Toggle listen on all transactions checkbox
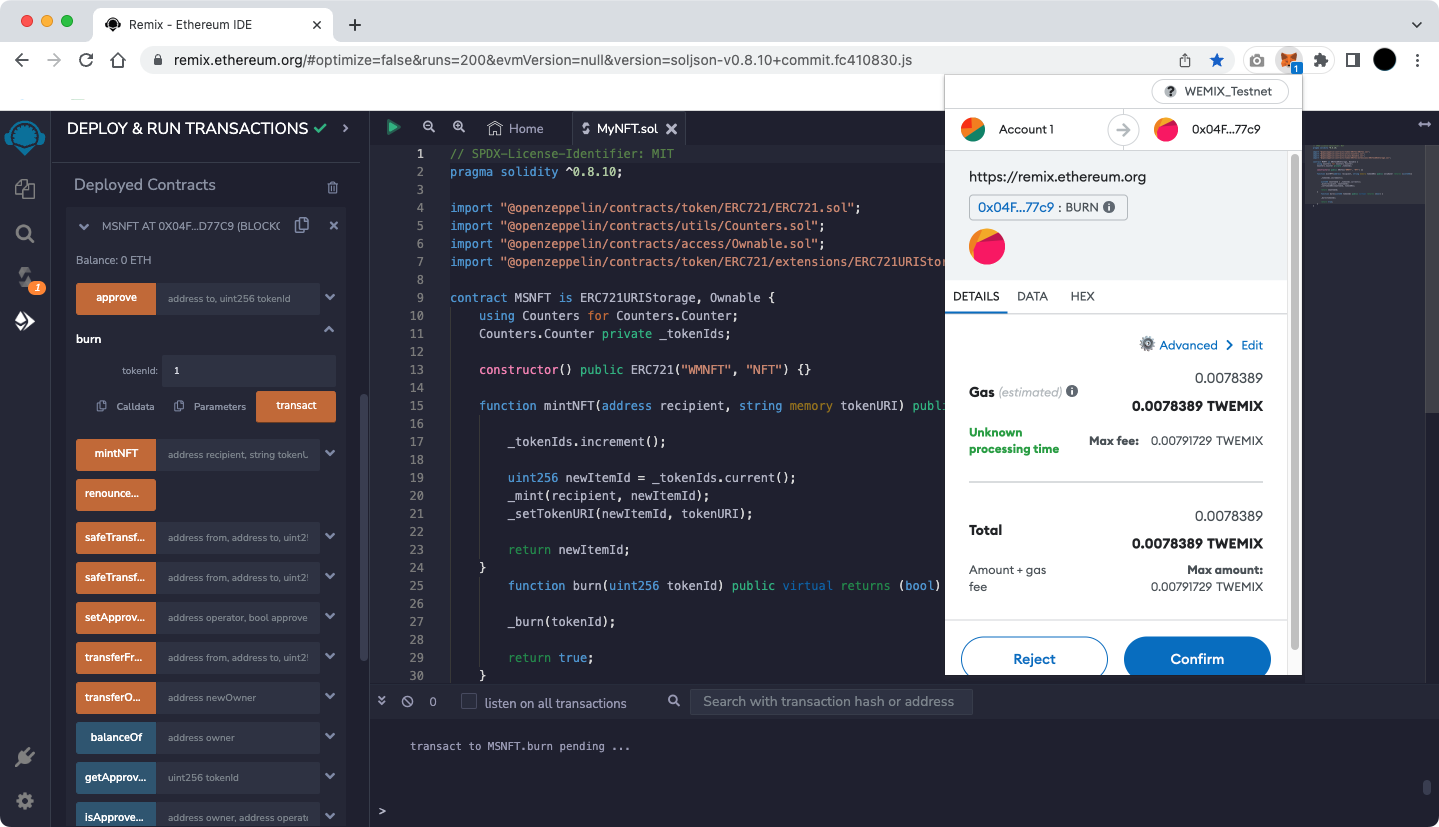This screenshot has width=1439, height=827. pos(468,702)
